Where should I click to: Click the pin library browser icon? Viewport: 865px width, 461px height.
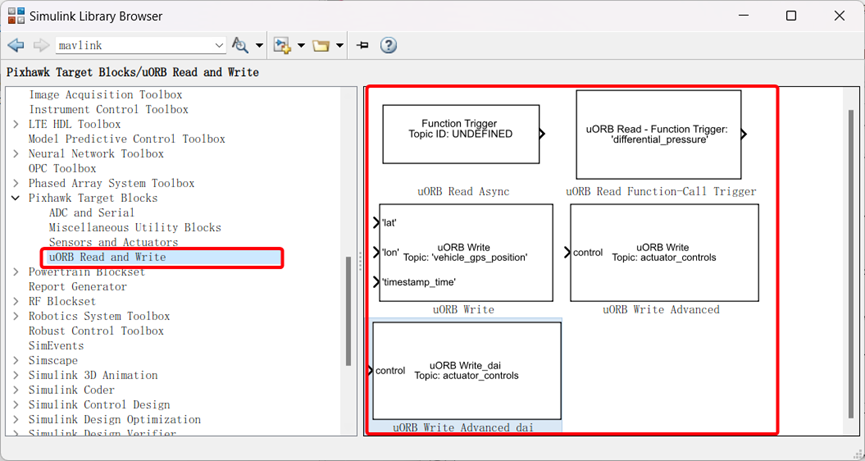(x=362, y=45)
